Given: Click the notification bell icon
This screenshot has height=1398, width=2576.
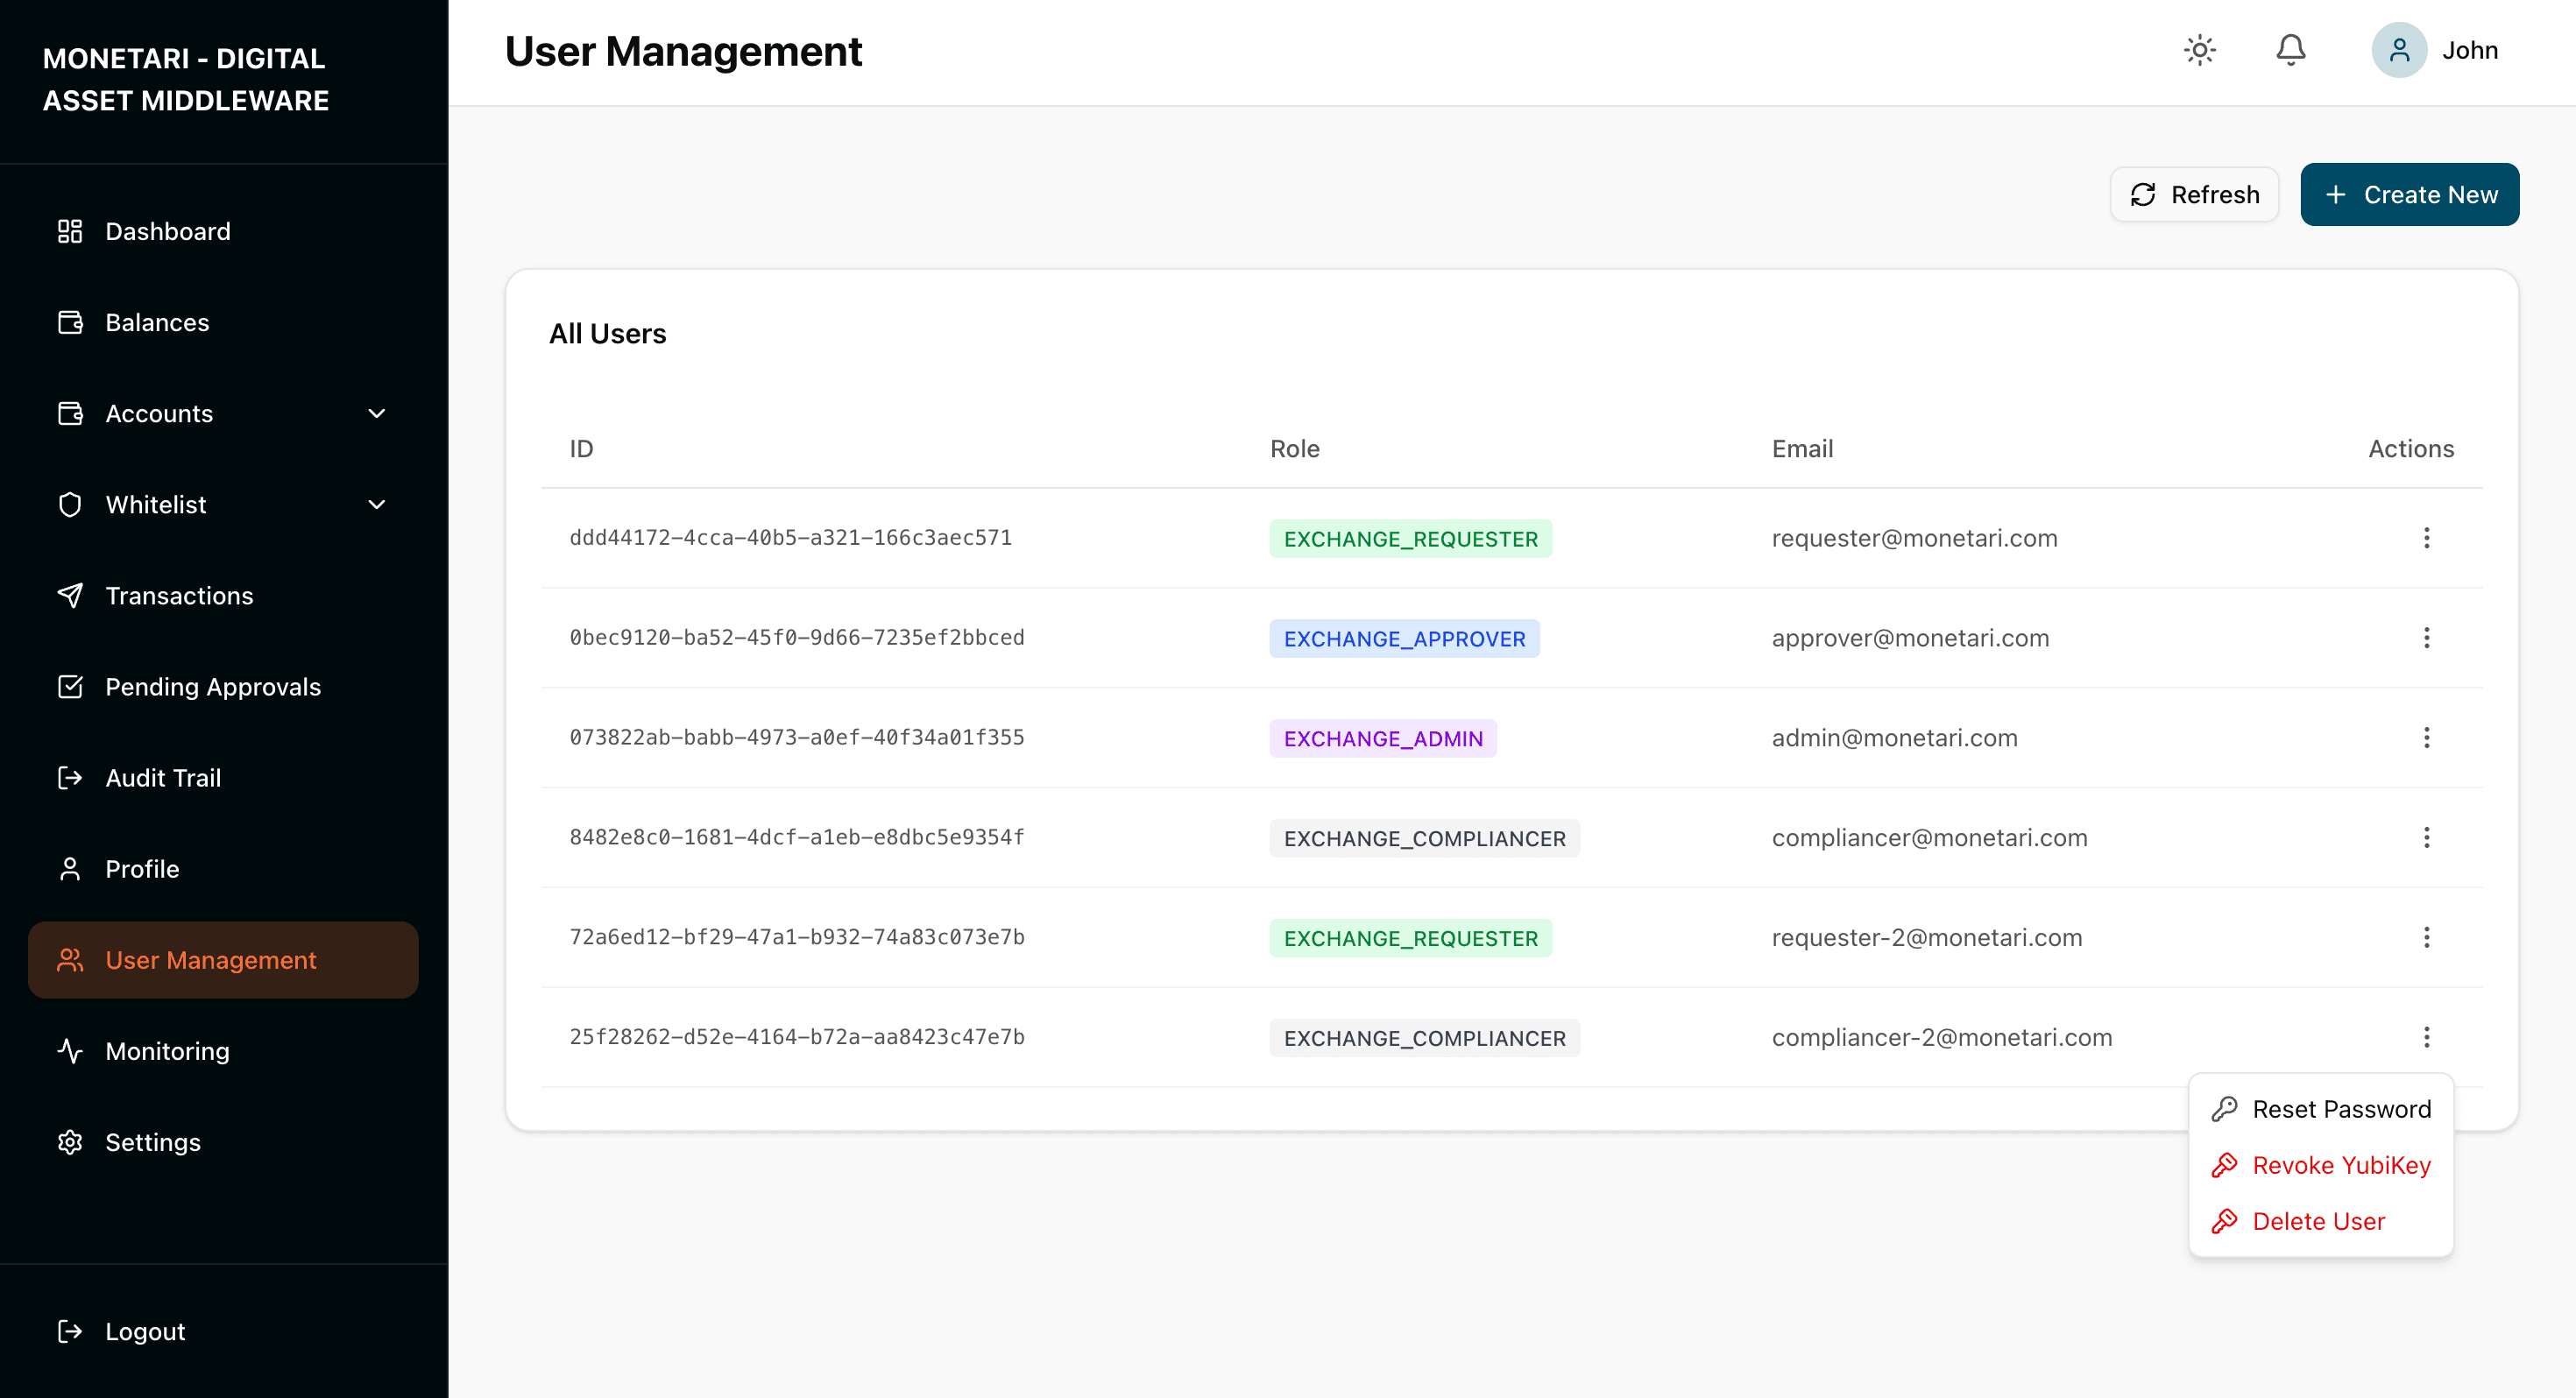Looking at the screenshot, I should [x=2291, y=49].
